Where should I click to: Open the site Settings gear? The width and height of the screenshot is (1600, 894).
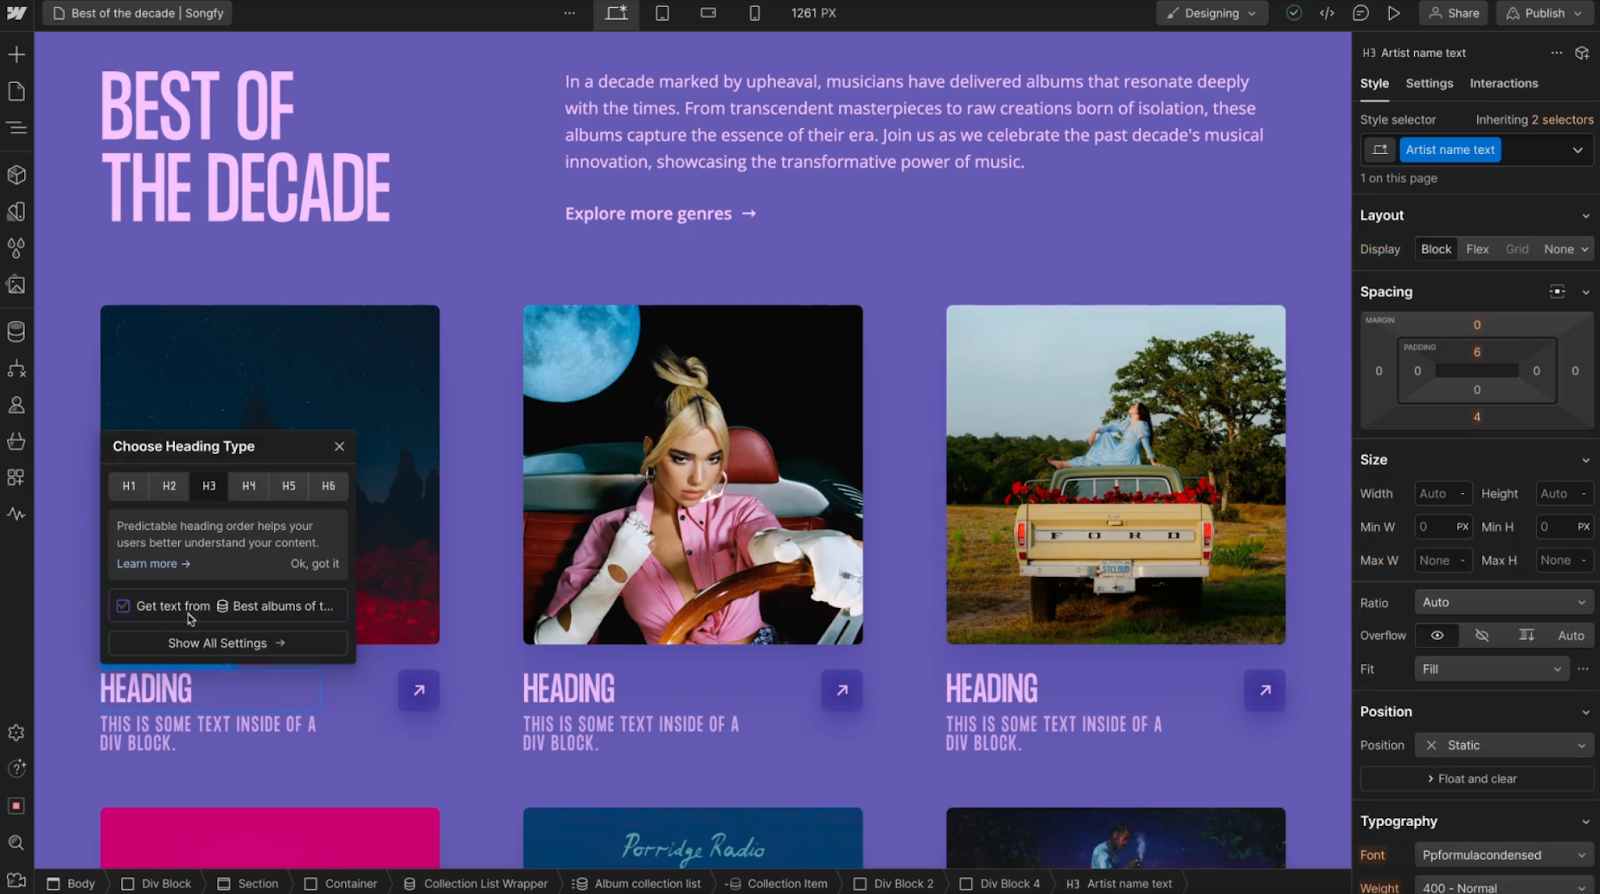click(16, 732)
